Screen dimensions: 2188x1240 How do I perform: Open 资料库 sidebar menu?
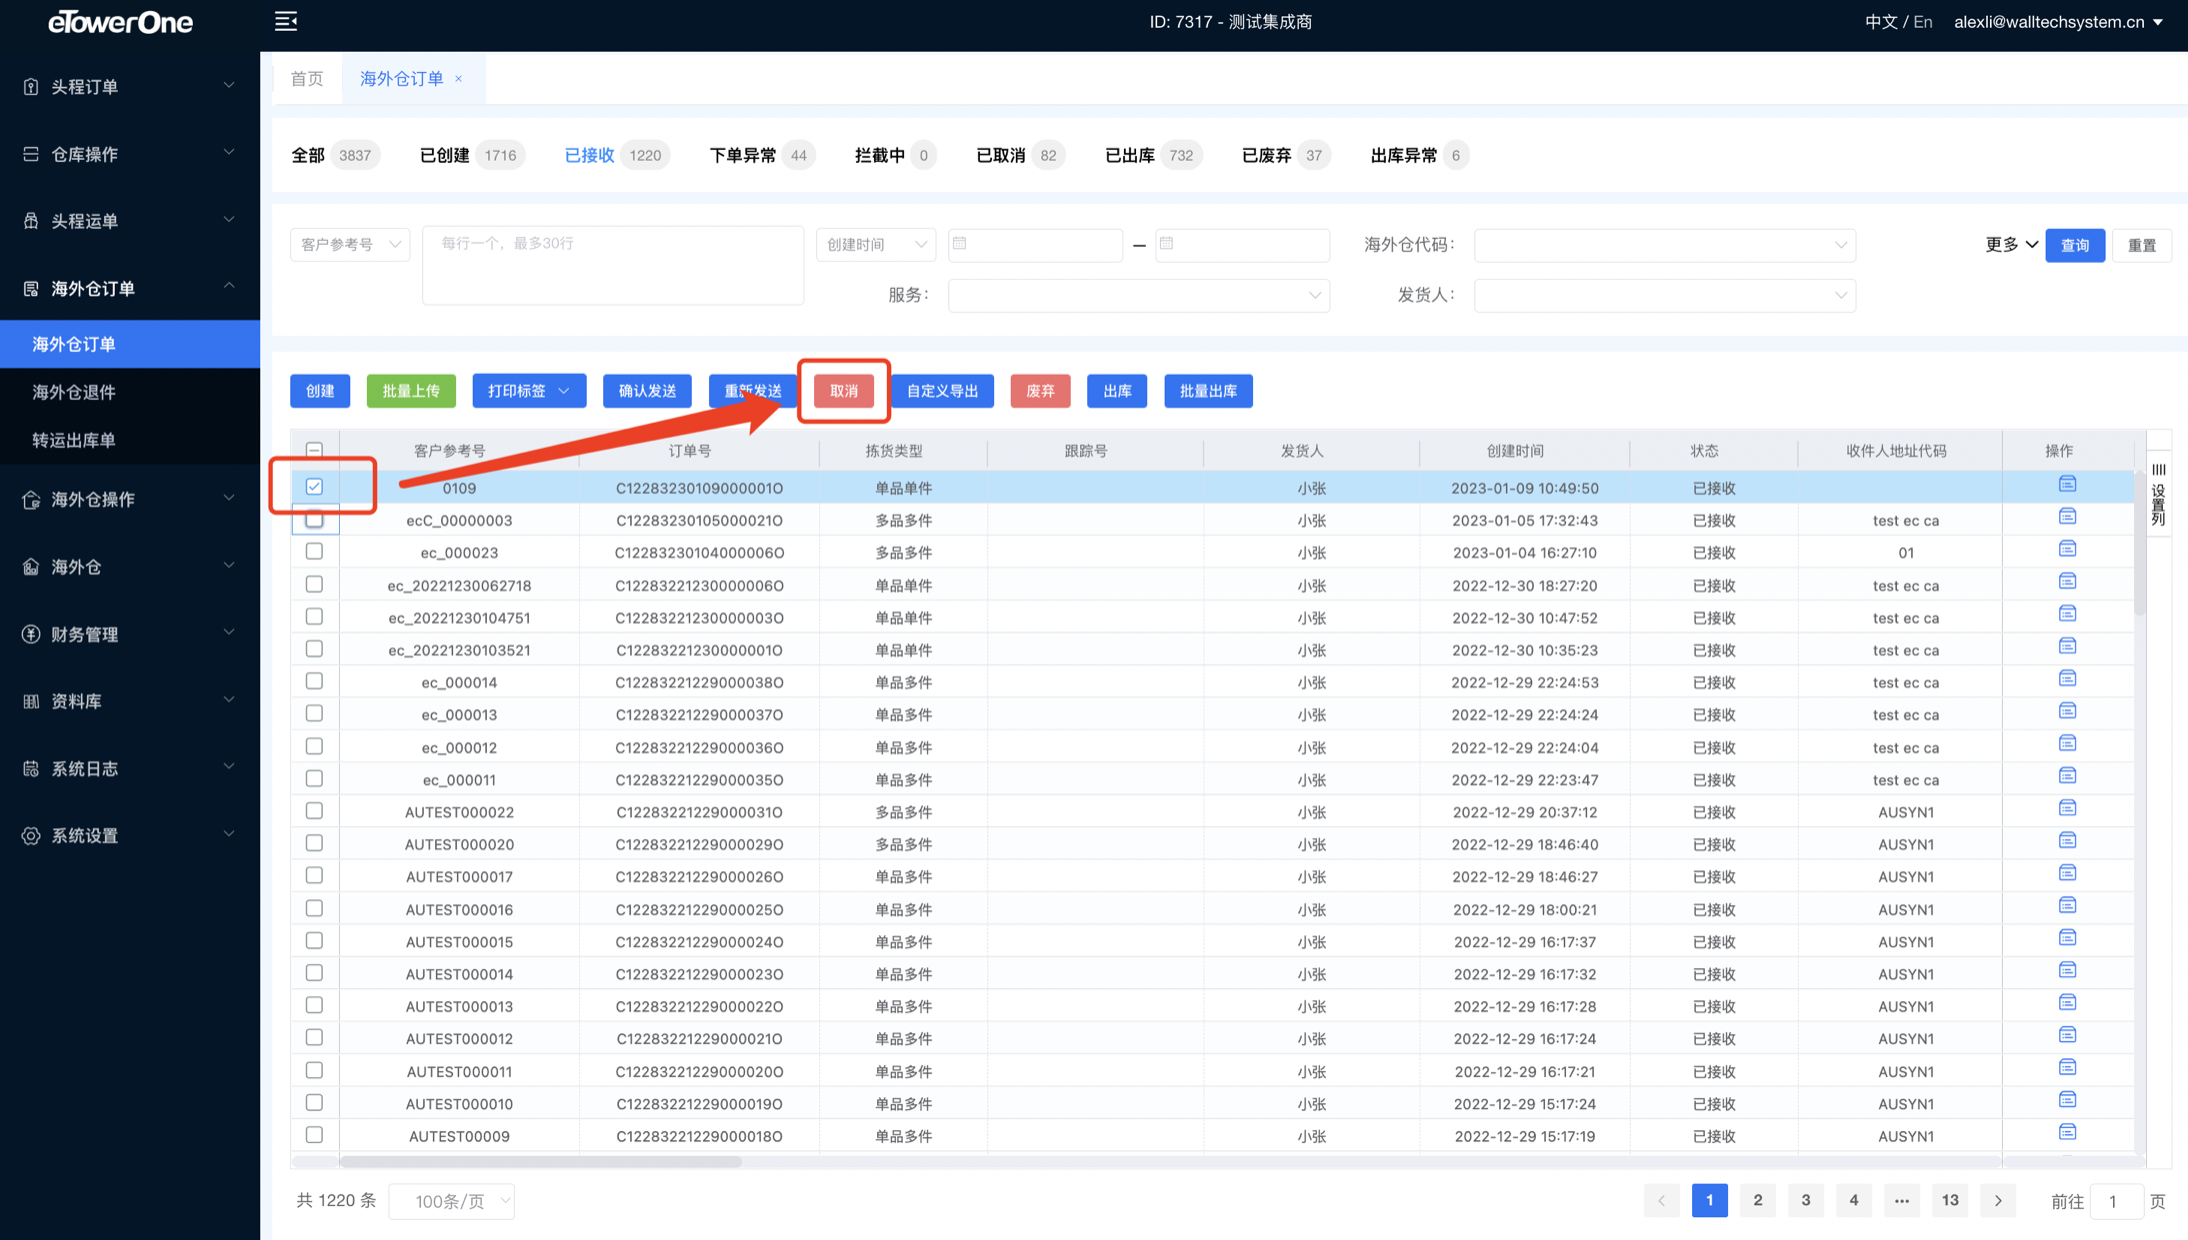tap(130, 701)
